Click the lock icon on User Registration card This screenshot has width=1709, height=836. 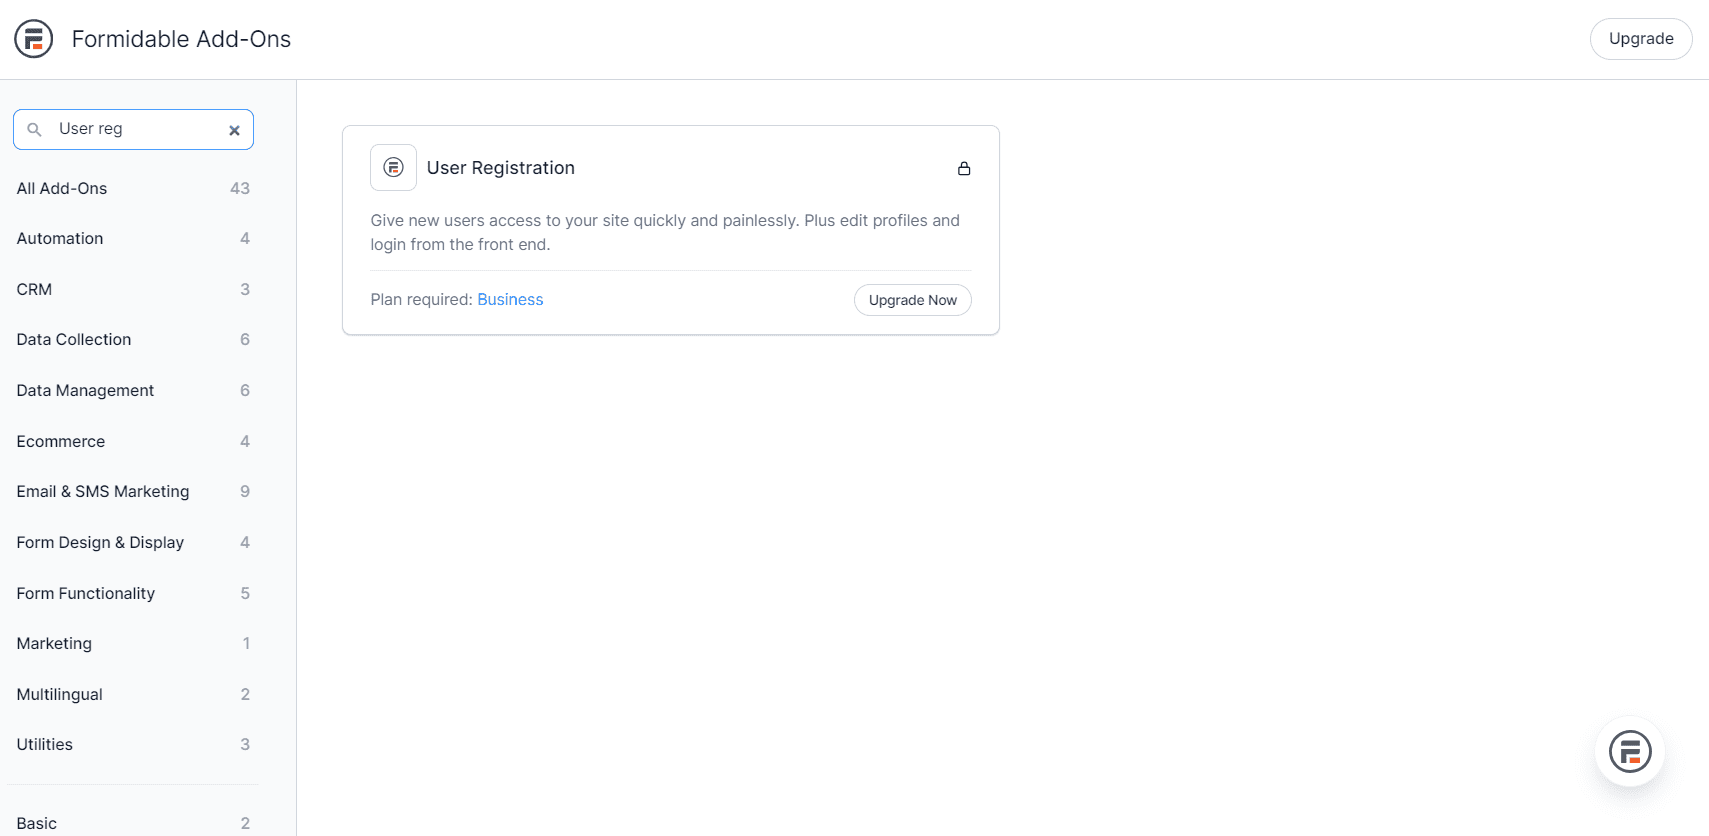(963, 168)
